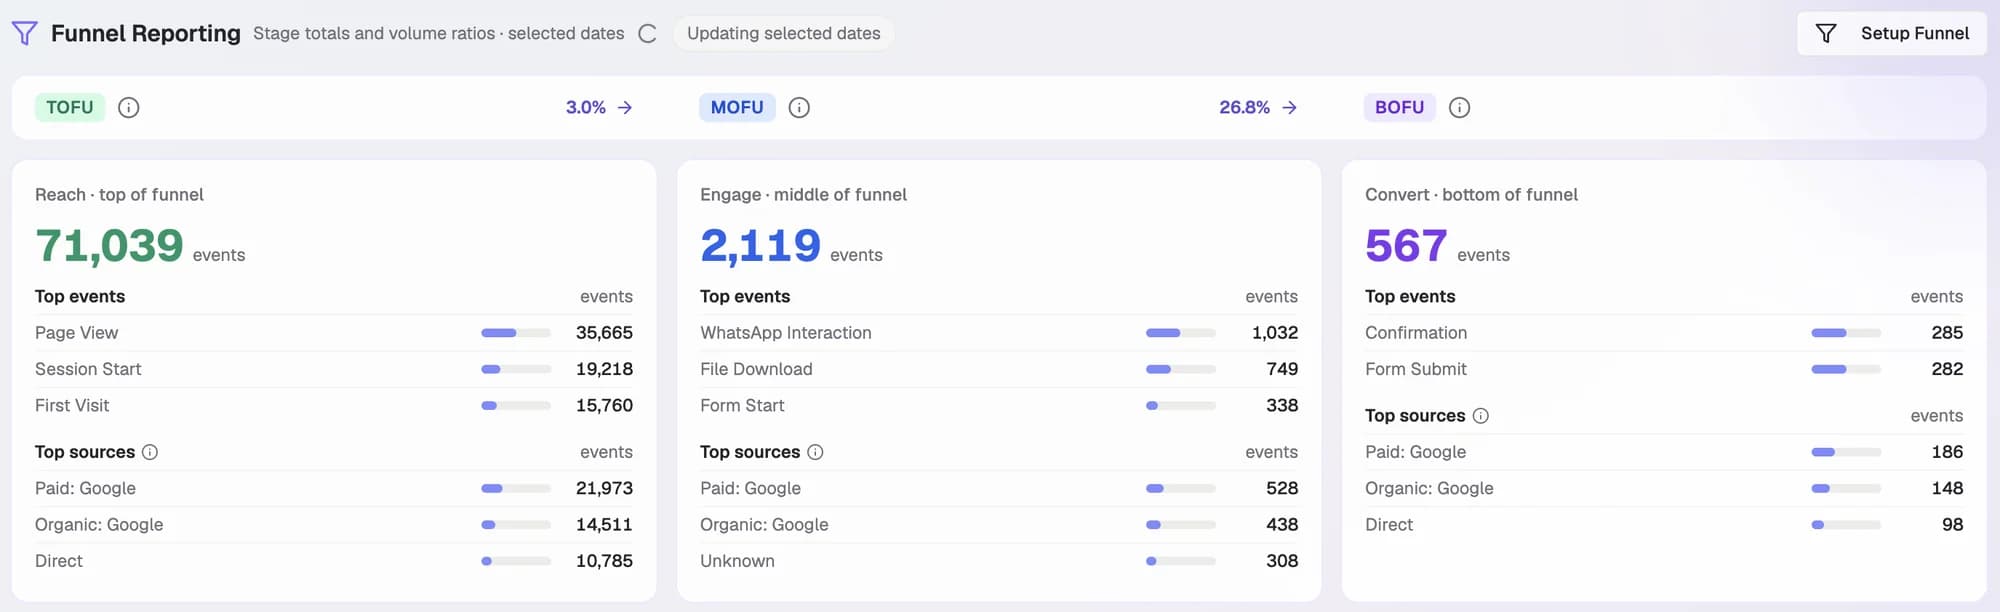
Task: Click 'Direct' in the Reach card
Action: [59, 561]
